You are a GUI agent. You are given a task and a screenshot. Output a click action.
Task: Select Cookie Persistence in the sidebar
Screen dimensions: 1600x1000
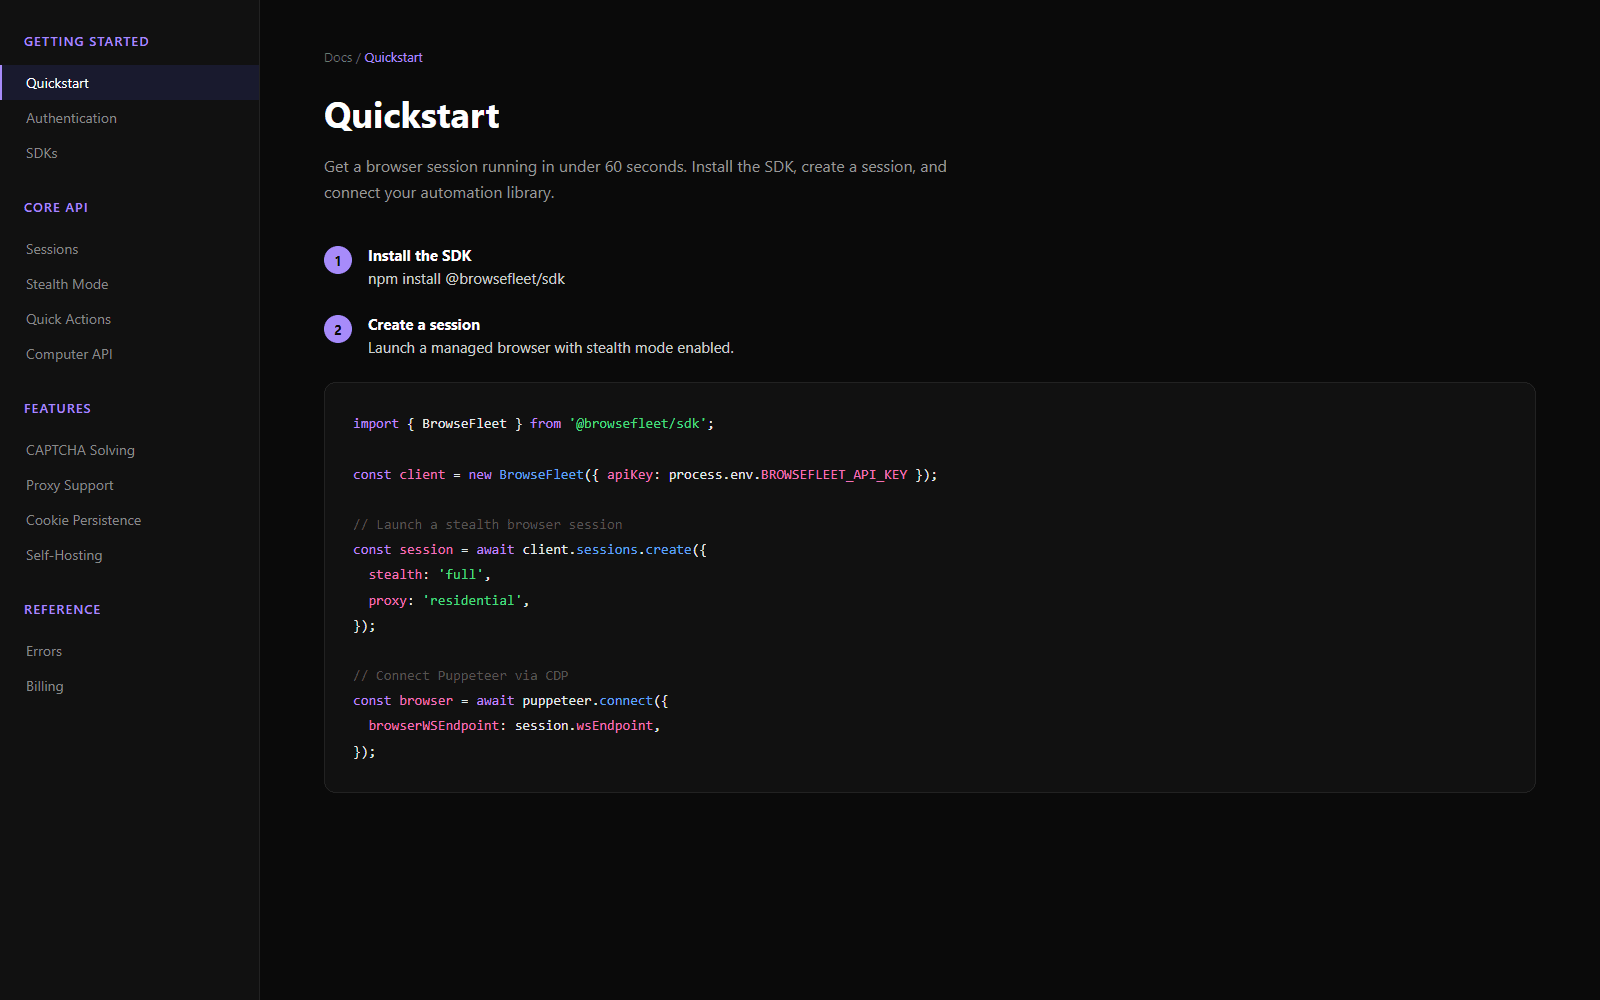pos(83,520)
